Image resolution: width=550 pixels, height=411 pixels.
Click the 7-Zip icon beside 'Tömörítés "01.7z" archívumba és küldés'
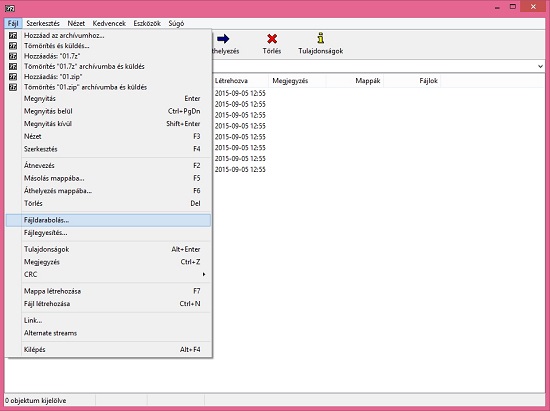pos(13,66)
